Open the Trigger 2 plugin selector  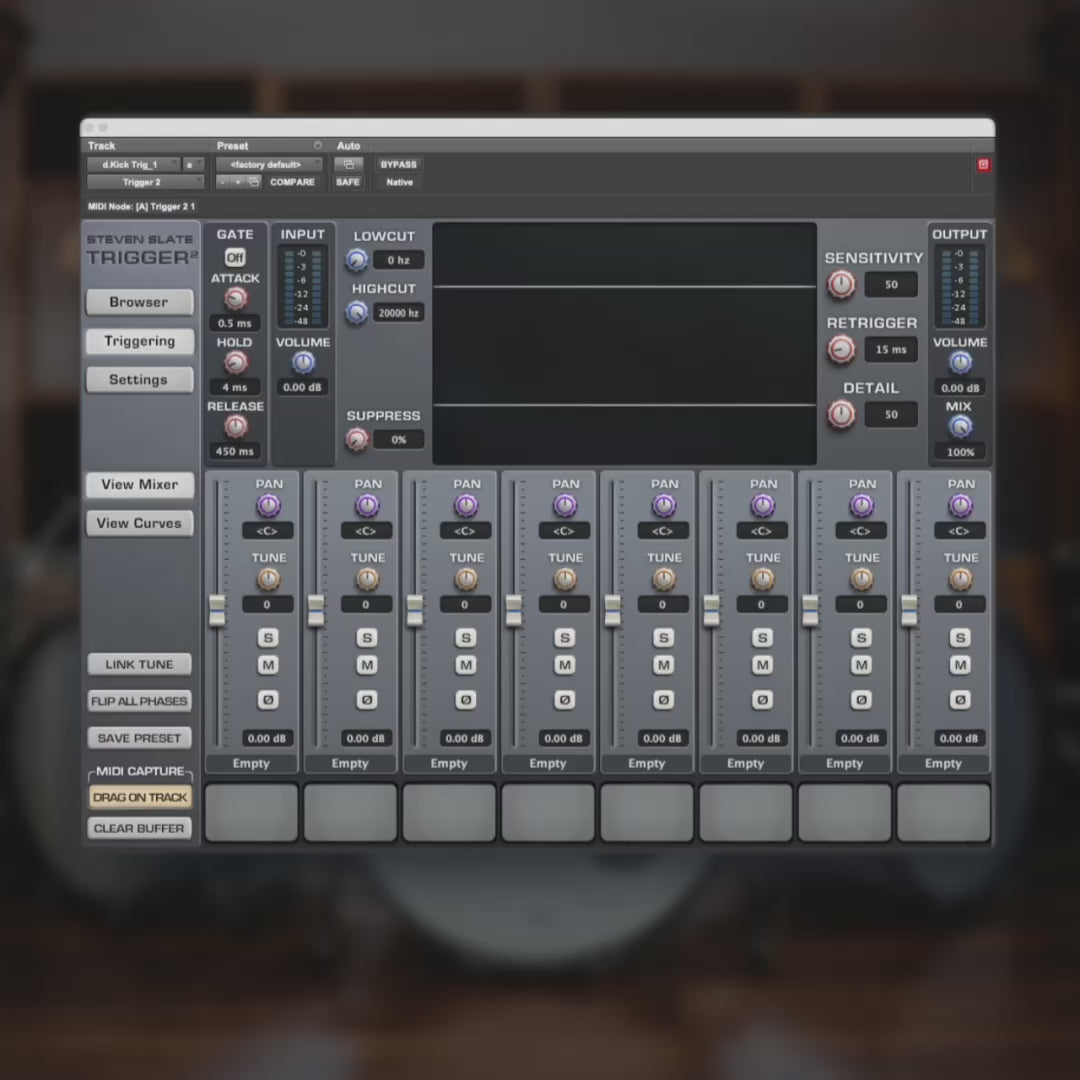tap(145, 182)
